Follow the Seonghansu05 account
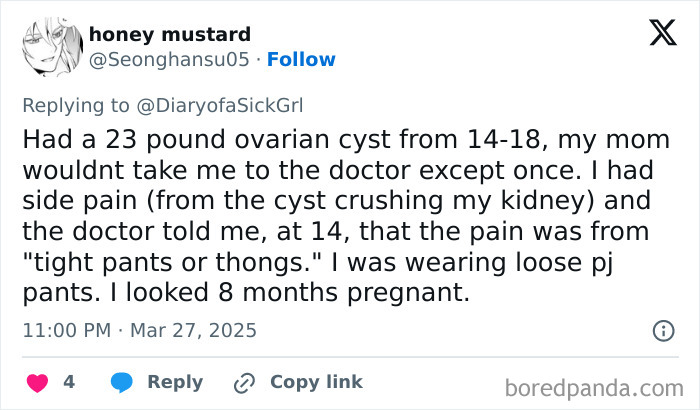700x410 pixels. tap(300, 60)
